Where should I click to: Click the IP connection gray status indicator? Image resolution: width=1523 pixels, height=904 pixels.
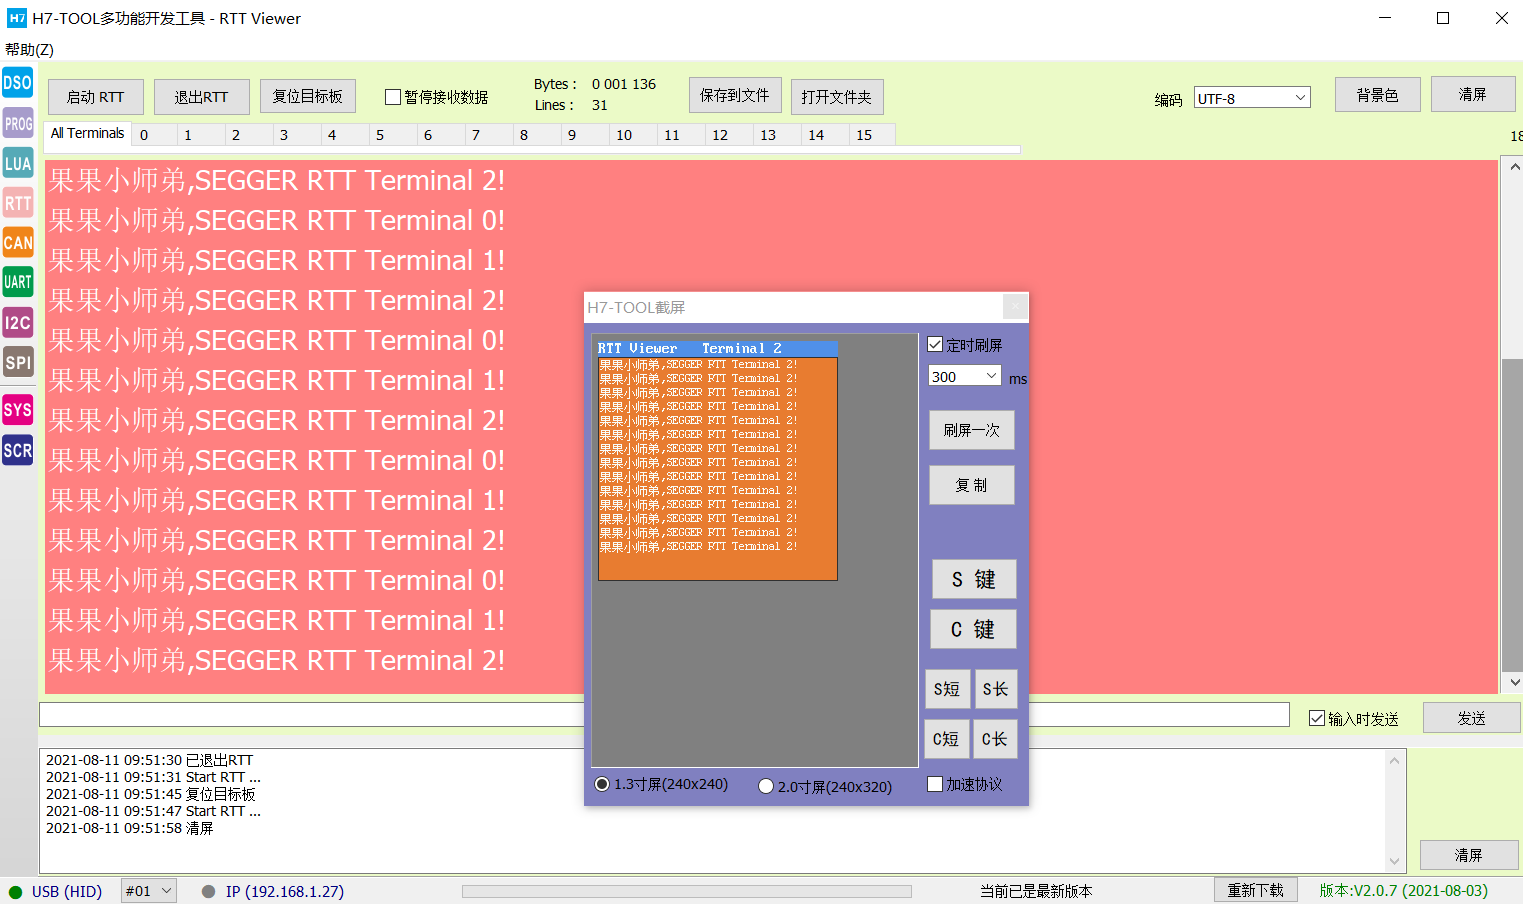click(x=208, y=891)
